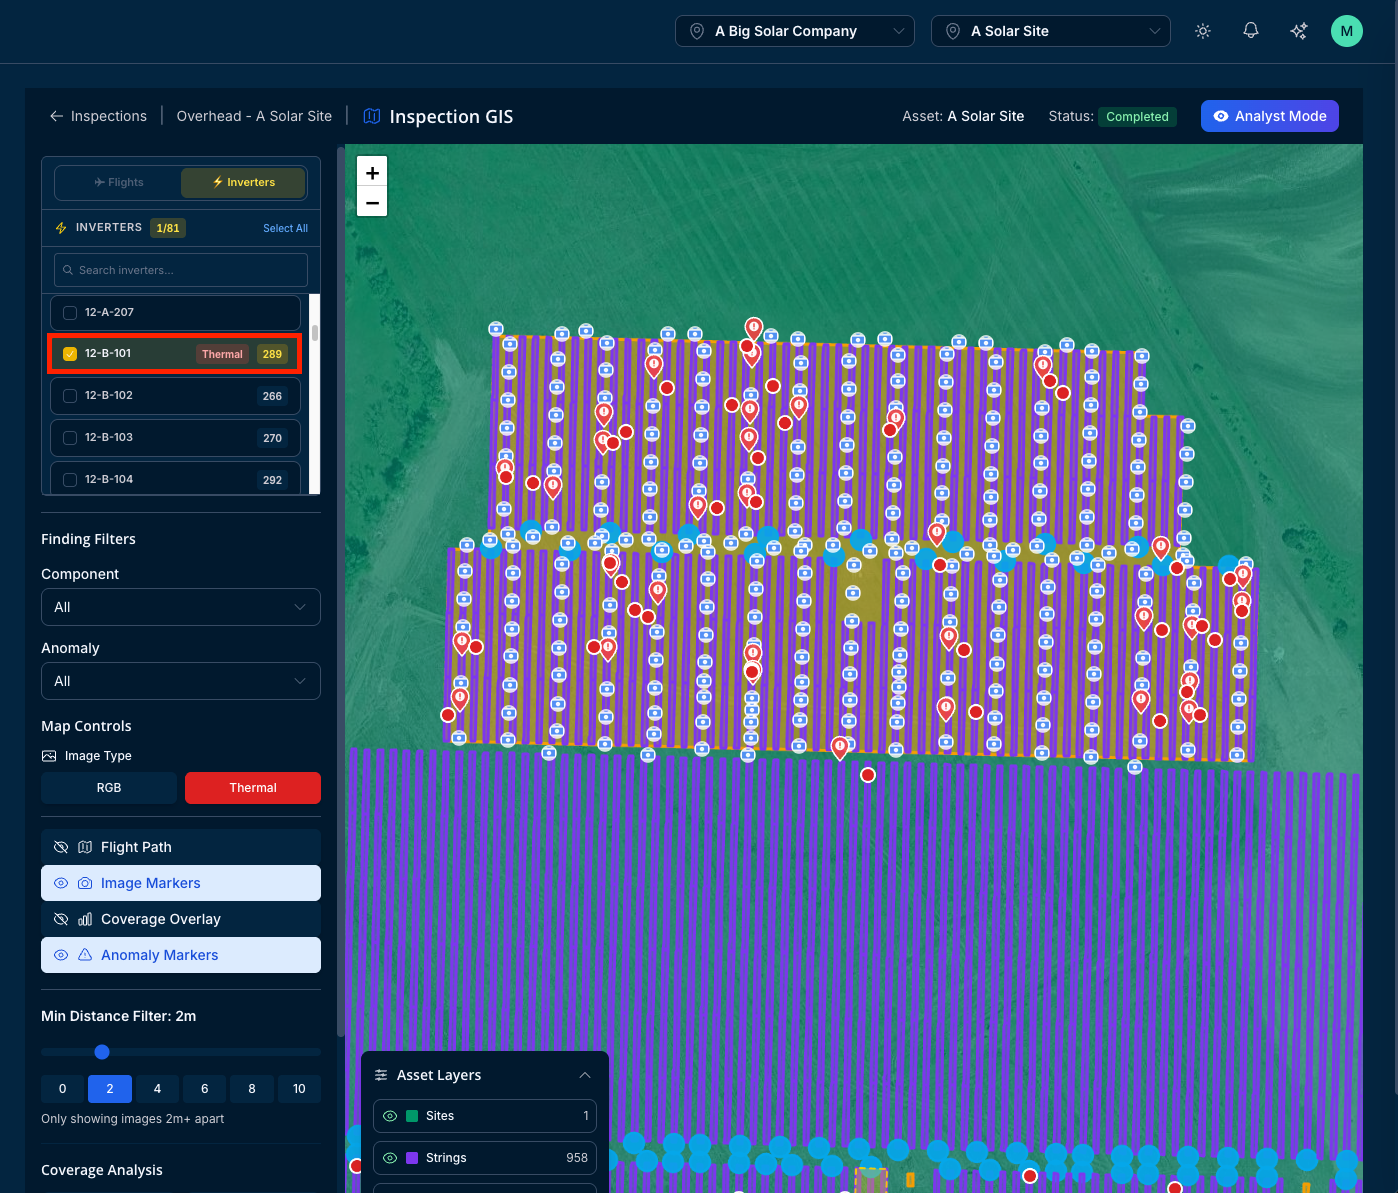The height and width of the screenshot is (1193, 1398).
Task: Open the Anomaly filter dropdown
Action: click(181, 681)
